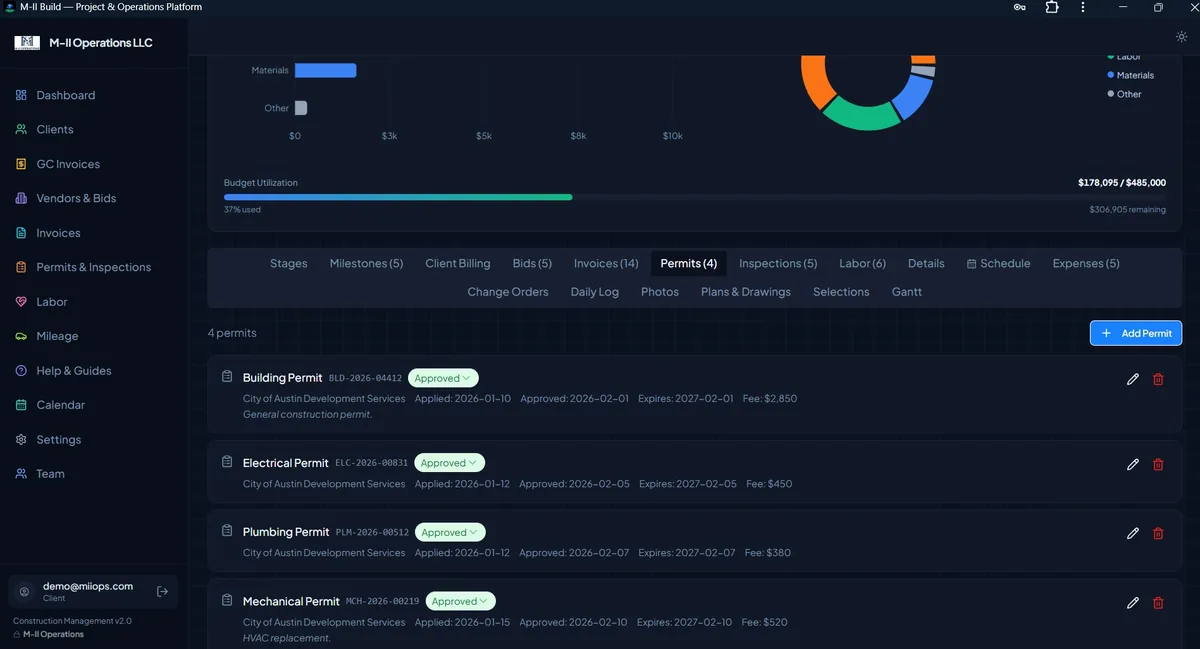The image size is (1200, 649).
Task: Open Building Permit Approved status dropdown
Action: 443,378
